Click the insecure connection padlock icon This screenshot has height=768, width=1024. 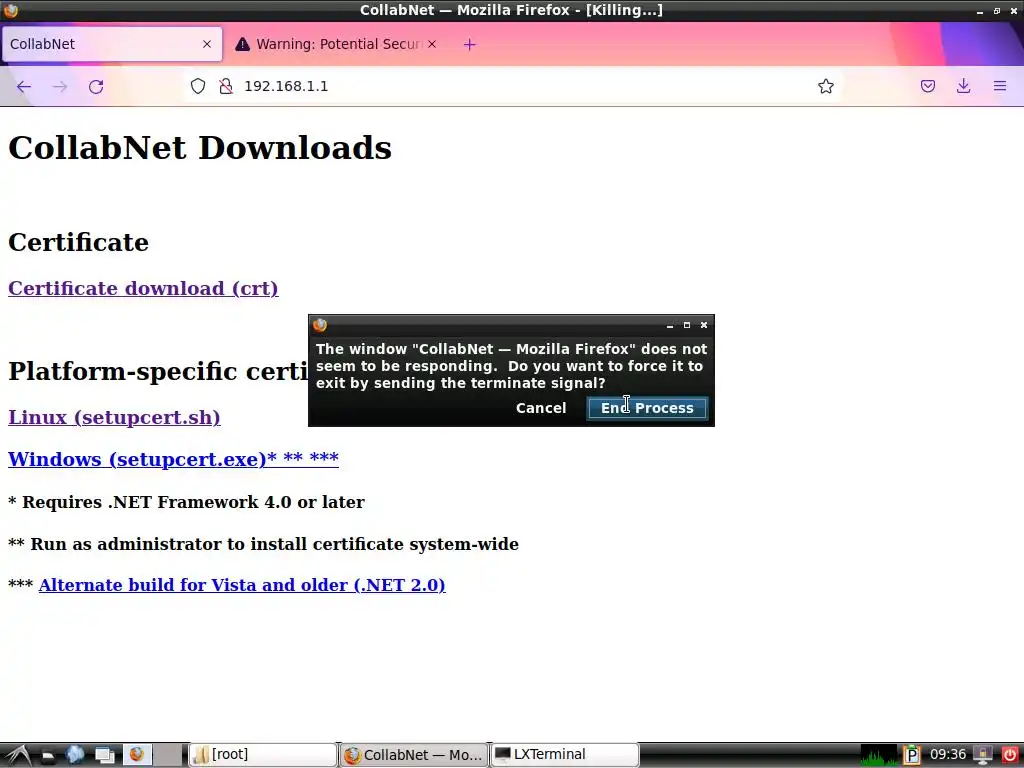tap(226, 86)
